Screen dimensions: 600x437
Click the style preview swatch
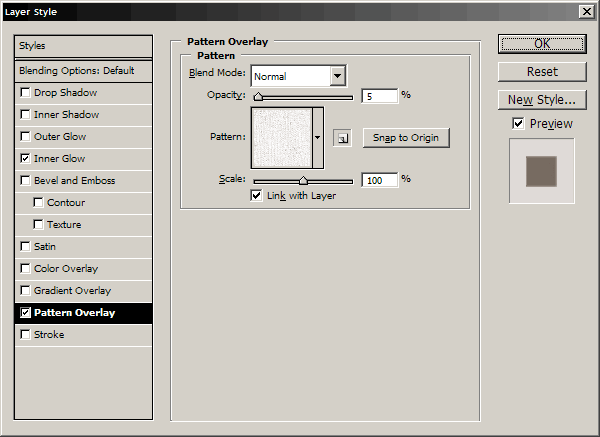[x=541, y=171]
